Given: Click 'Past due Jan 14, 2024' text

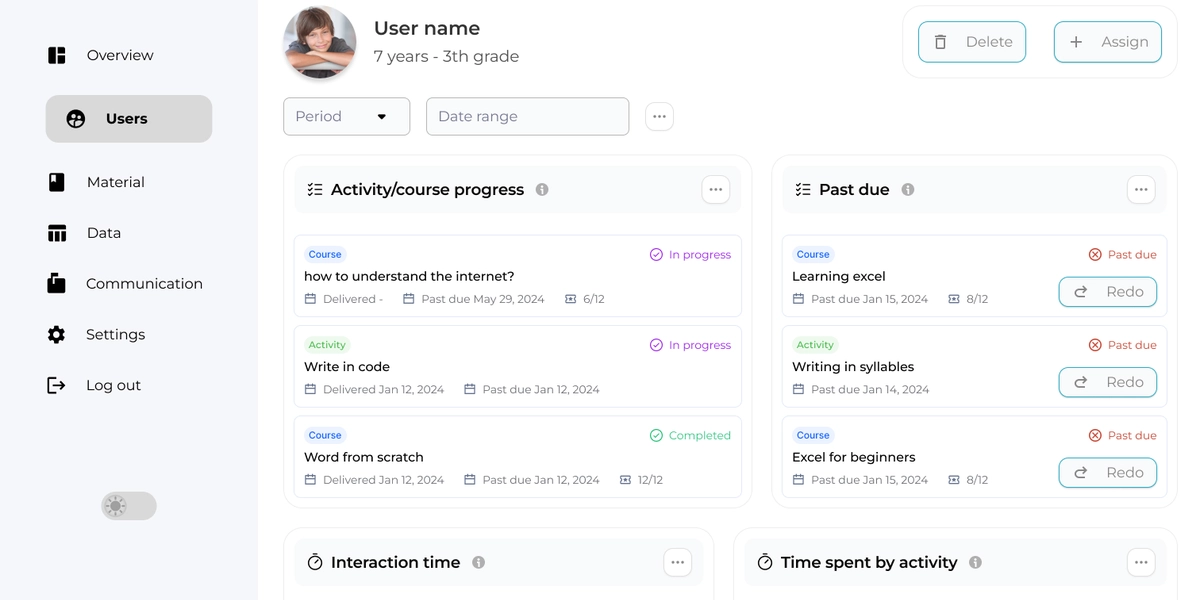Looking at the screenshot, I should pos(870,389).
